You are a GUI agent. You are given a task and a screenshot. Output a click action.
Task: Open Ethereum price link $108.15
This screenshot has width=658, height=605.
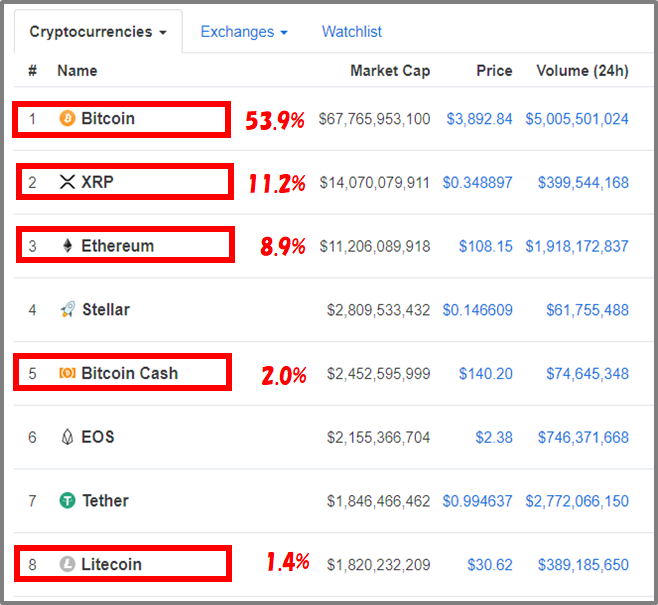[x=486, y=246]
